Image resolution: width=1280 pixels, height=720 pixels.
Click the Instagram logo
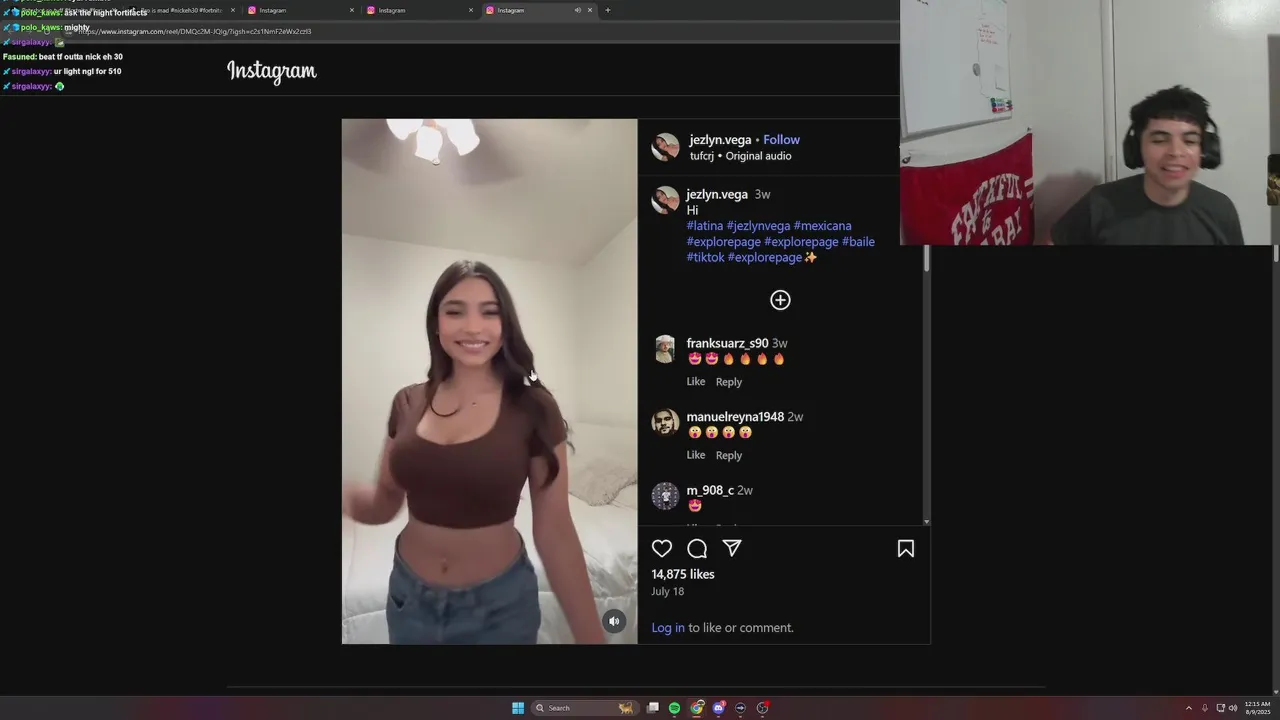pyautogui.click(x=272, y=71)
